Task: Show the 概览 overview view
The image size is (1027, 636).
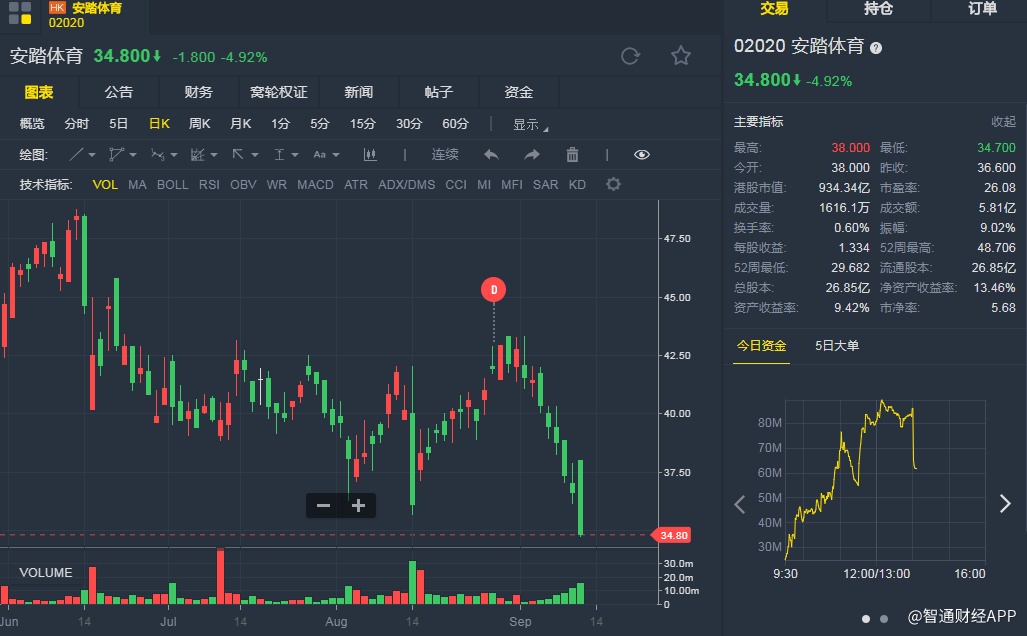Action: [x=32, y=124]
